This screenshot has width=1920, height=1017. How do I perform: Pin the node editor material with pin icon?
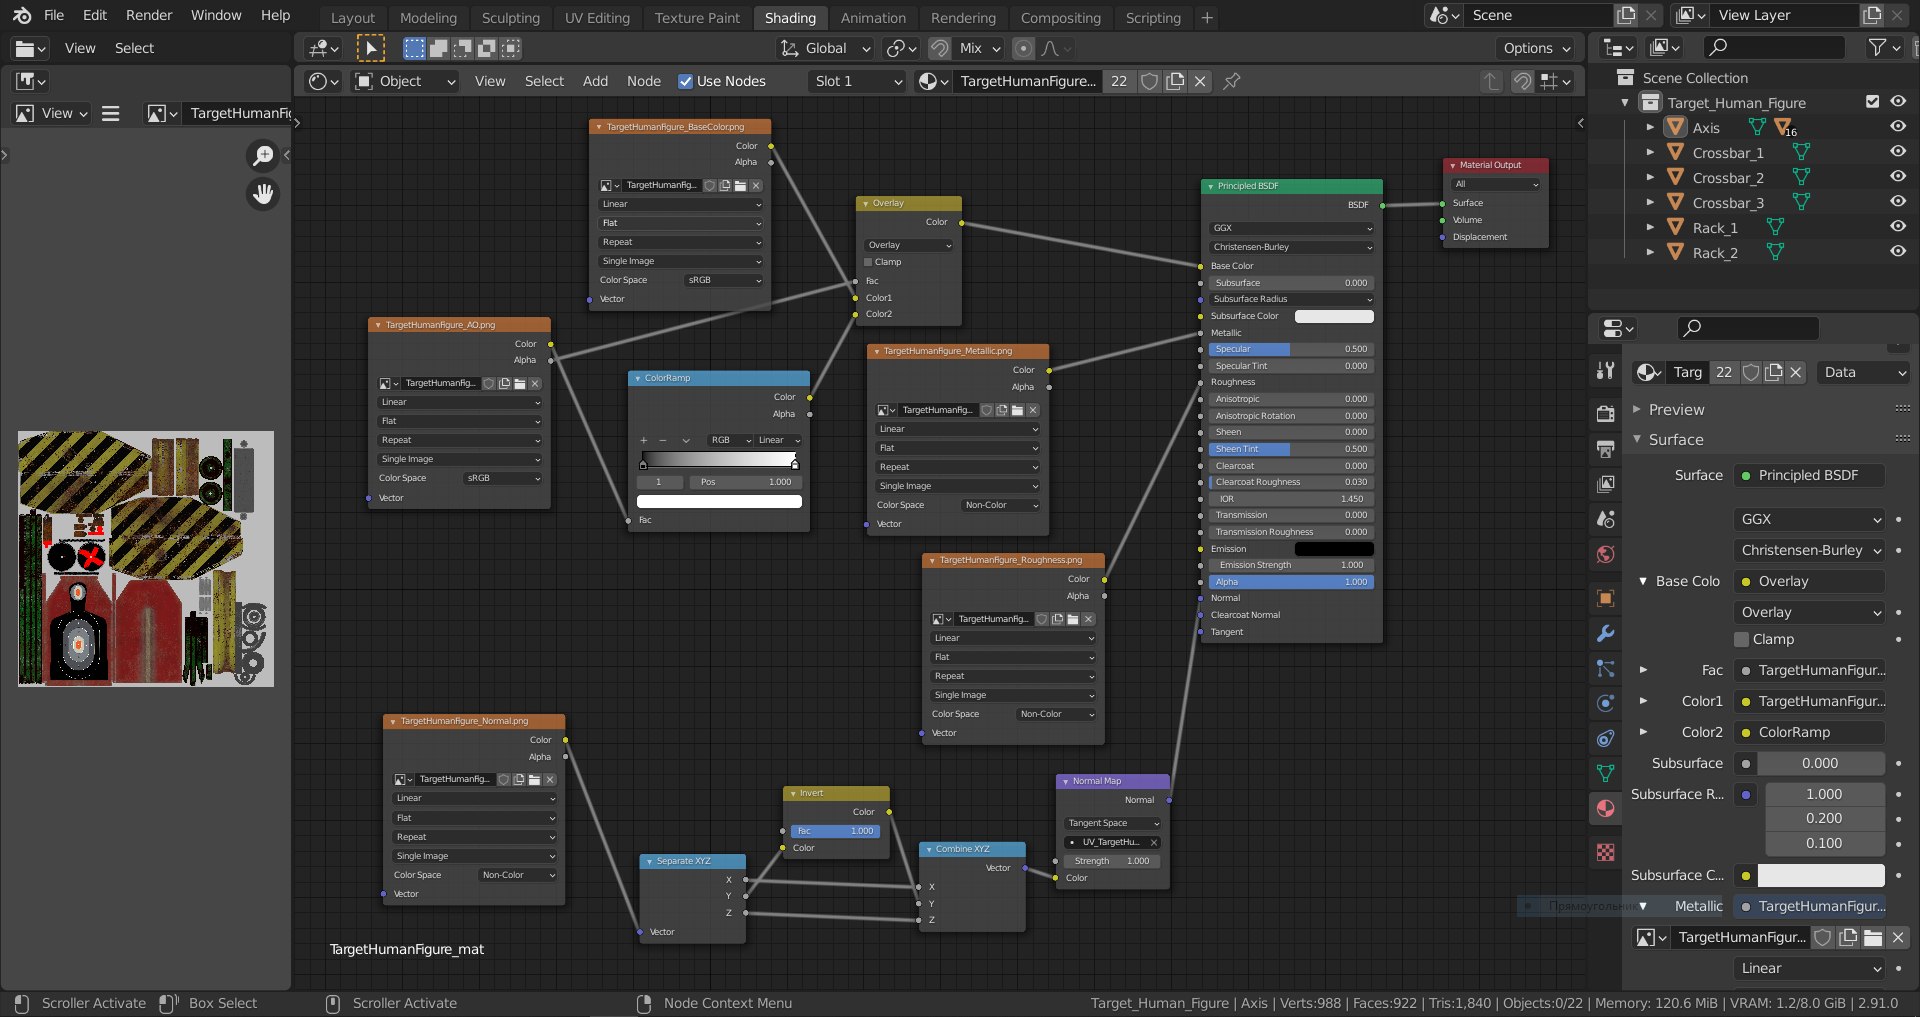point(1232,81)
